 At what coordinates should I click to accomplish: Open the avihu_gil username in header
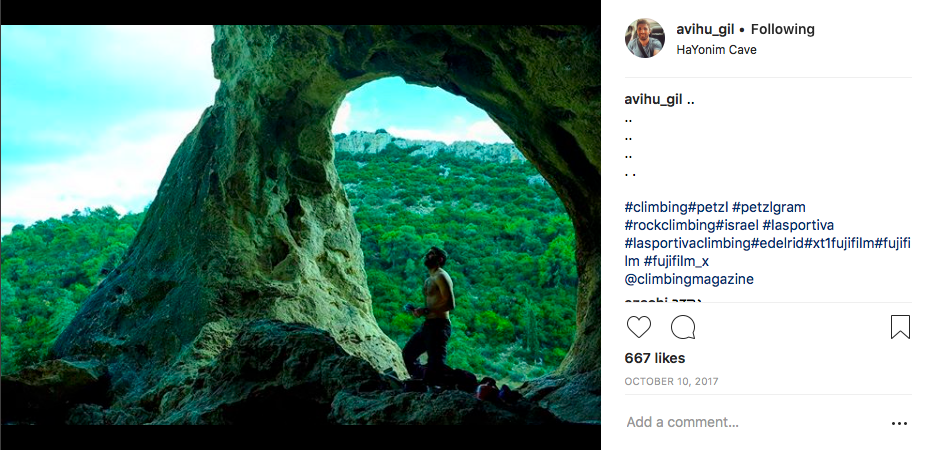tap(704, 29)
